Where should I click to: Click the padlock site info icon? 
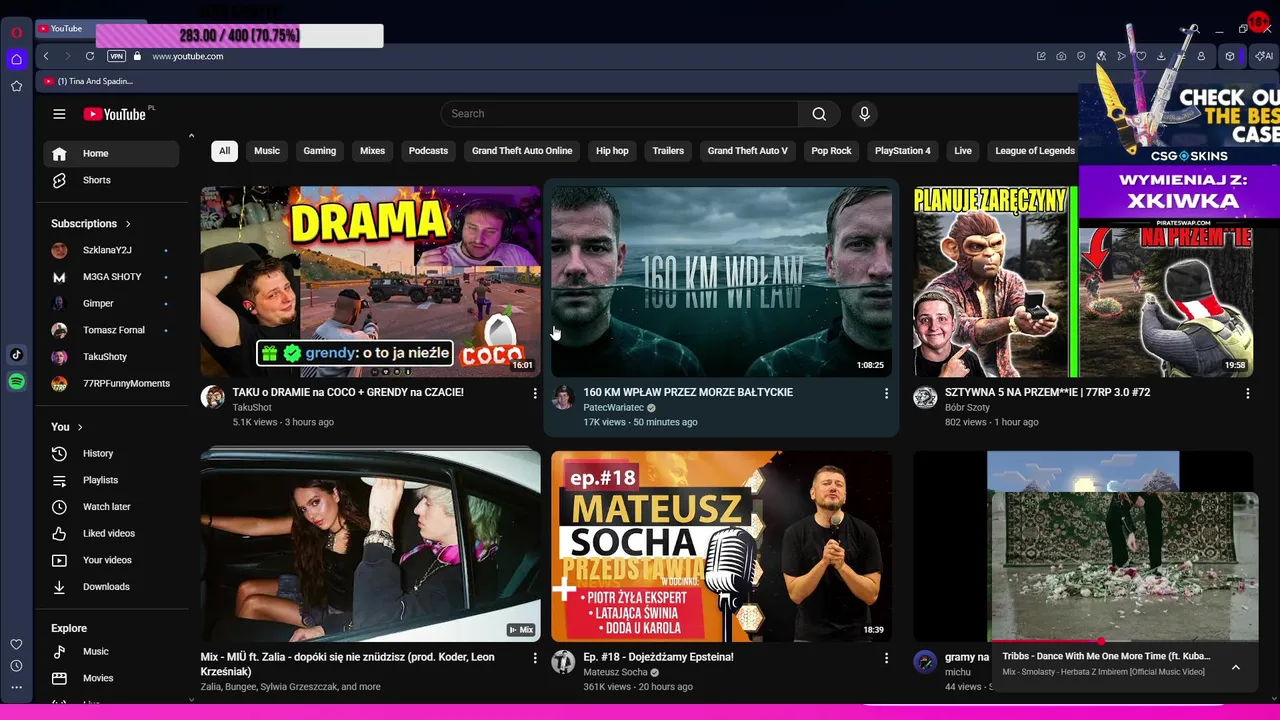(x=137, y=56)
